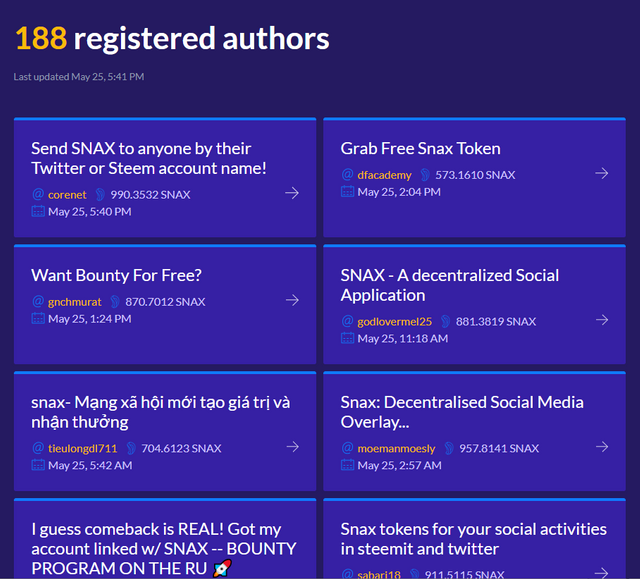Click the calendar icon beside May 25, 11:18 AM
The width and height of the screenshot is (640, 579).
(347, 338)
